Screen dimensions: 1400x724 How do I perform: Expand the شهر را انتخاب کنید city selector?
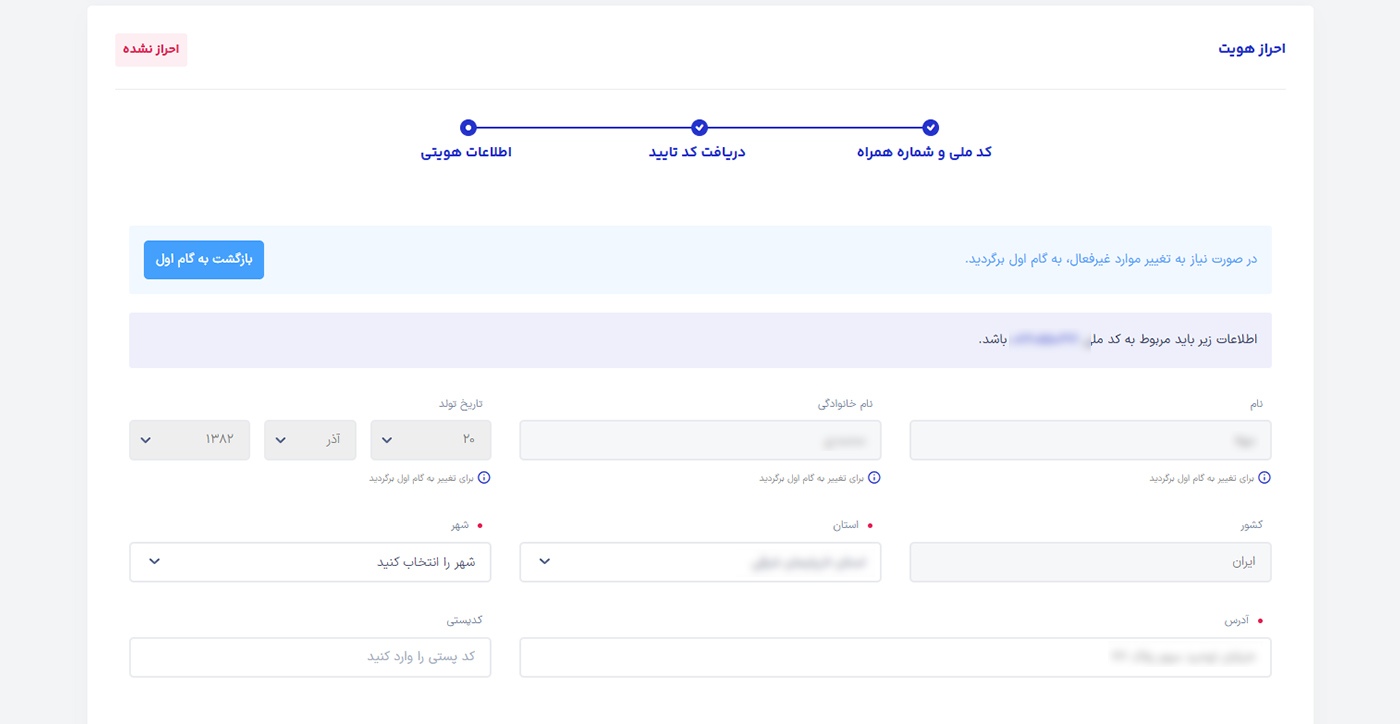pyautogui.click(x=310, y=561)
